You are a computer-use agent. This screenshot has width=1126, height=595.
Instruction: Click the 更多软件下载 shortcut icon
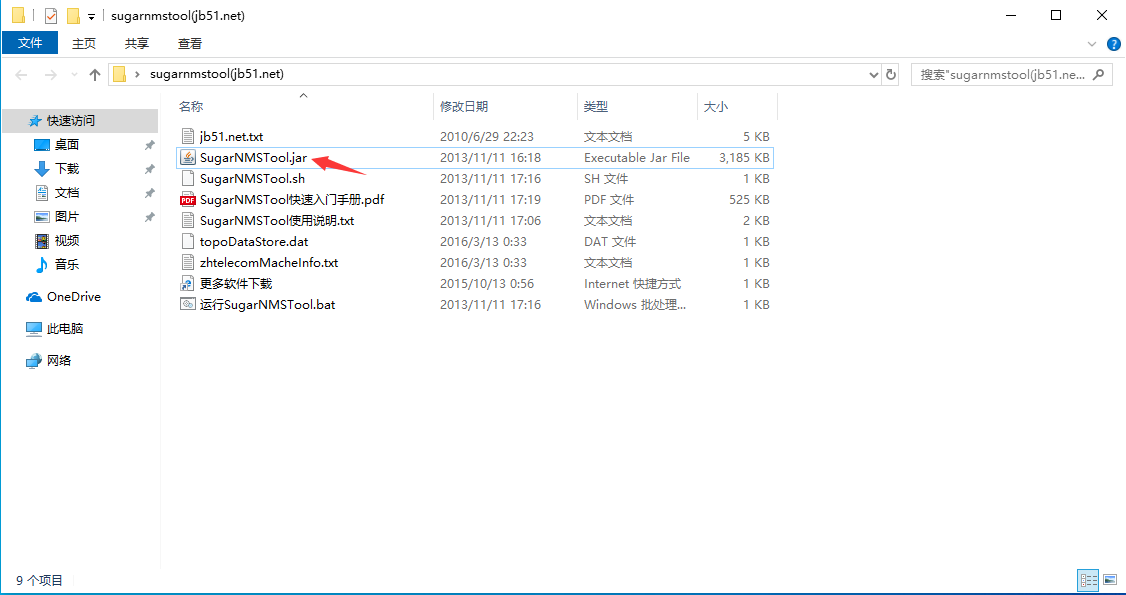pos(187,284)
